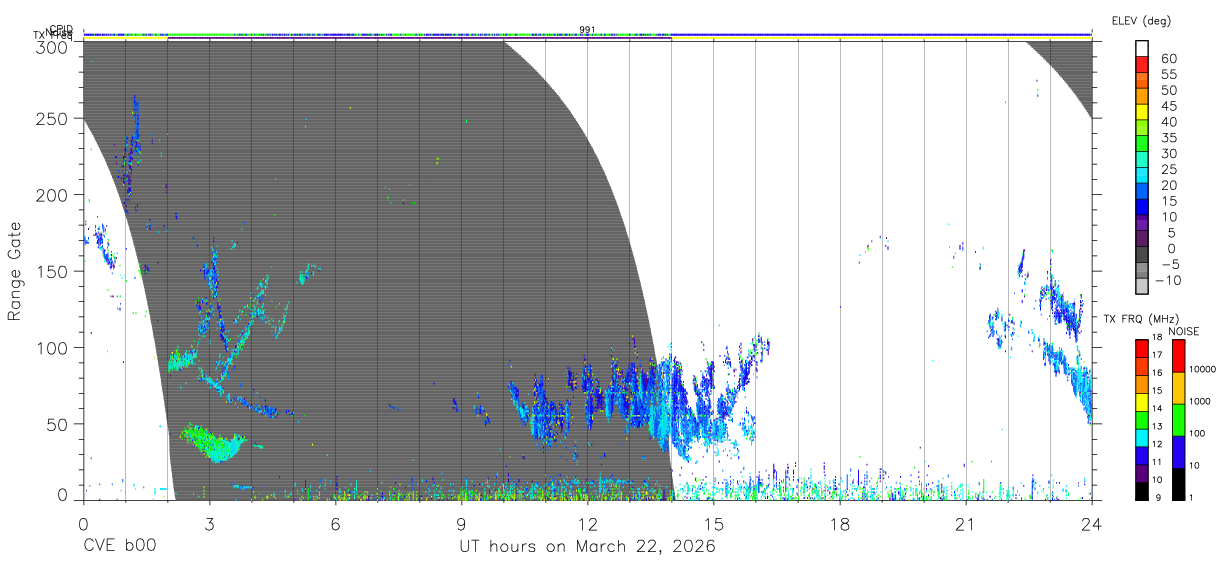Select the cyan swatch in the TX FRQ bar
This screenshot has width=1228, height=567.
pyautogui.click(x=1142, y=436)
